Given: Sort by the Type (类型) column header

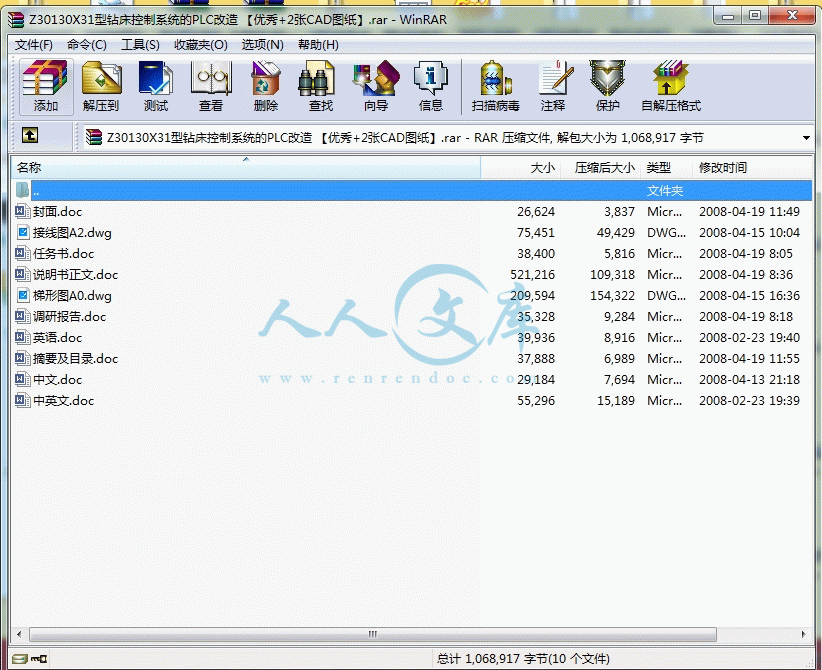Looking at the screenshot, I should click(x=667, y=168).
